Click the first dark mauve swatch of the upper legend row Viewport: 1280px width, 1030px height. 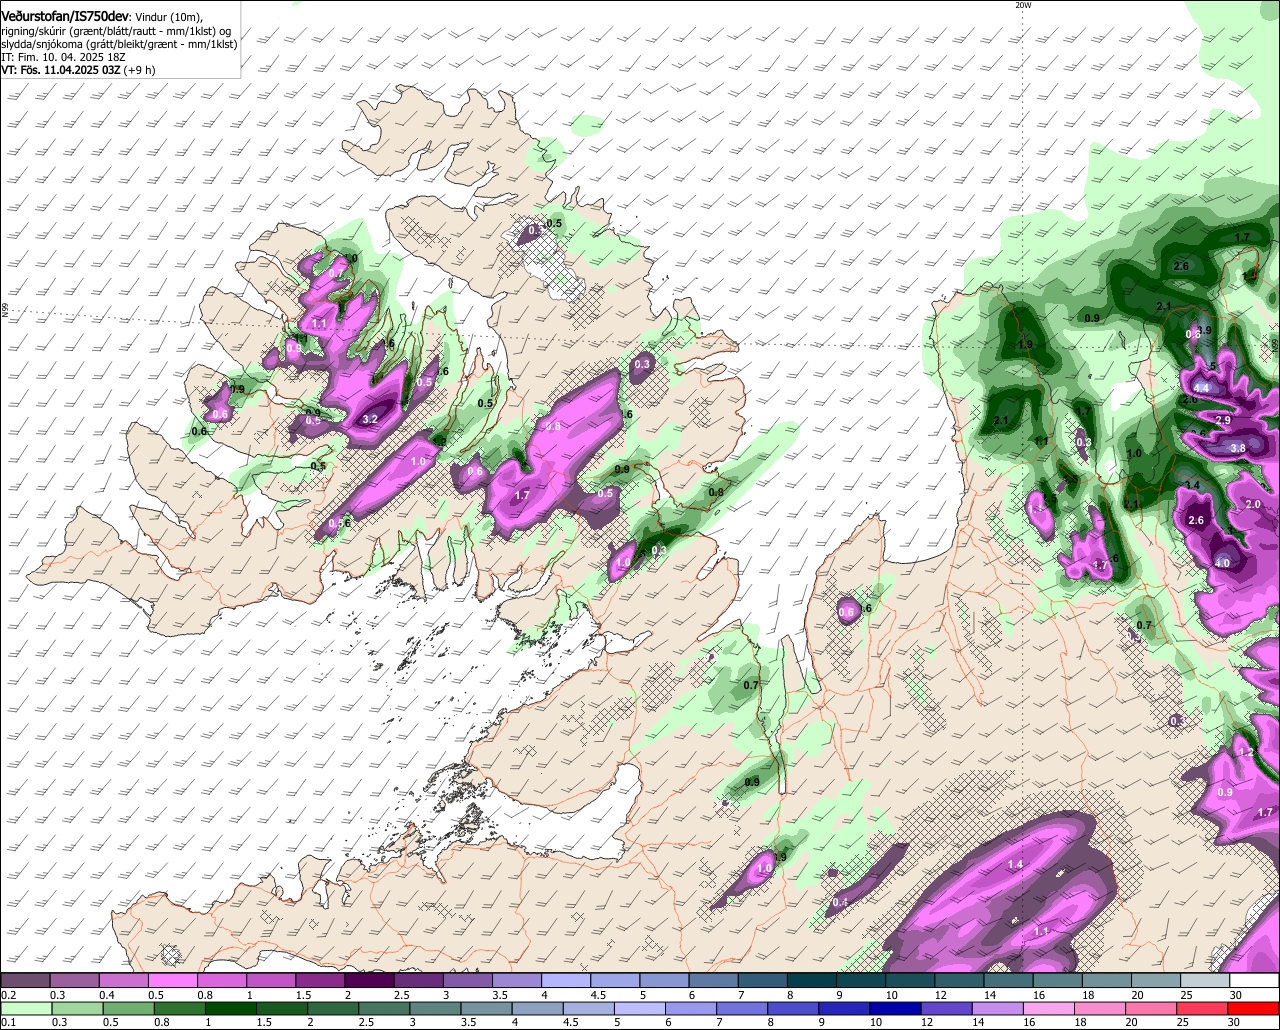(x=25, y=981)
